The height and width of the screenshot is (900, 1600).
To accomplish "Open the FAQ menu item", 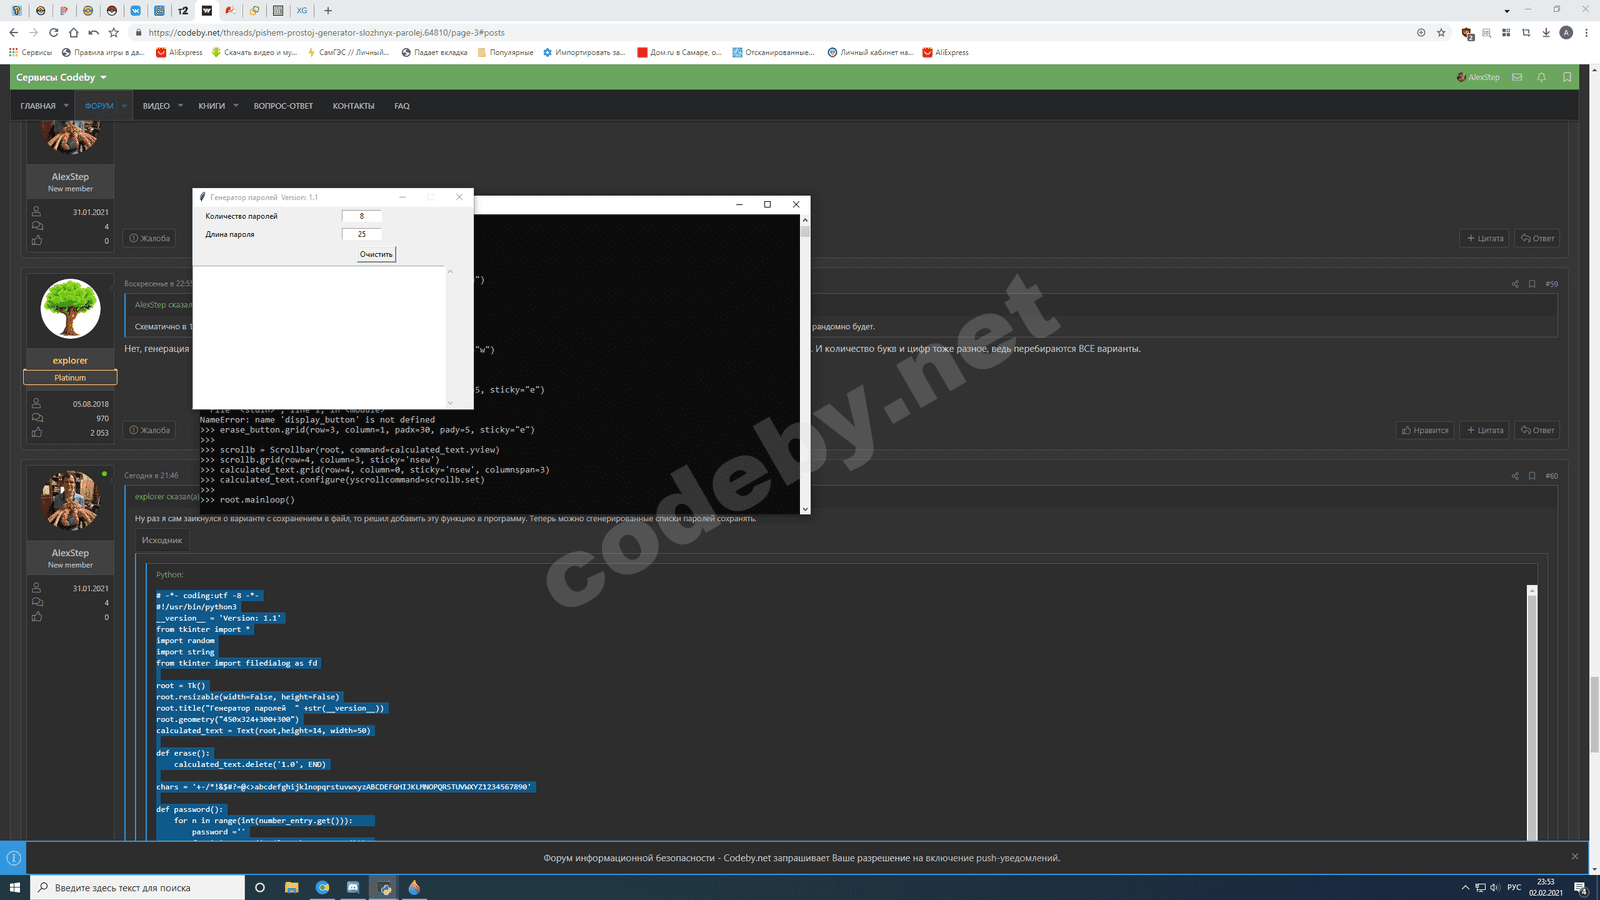I will pyautogui.click(x=402, y=106).
